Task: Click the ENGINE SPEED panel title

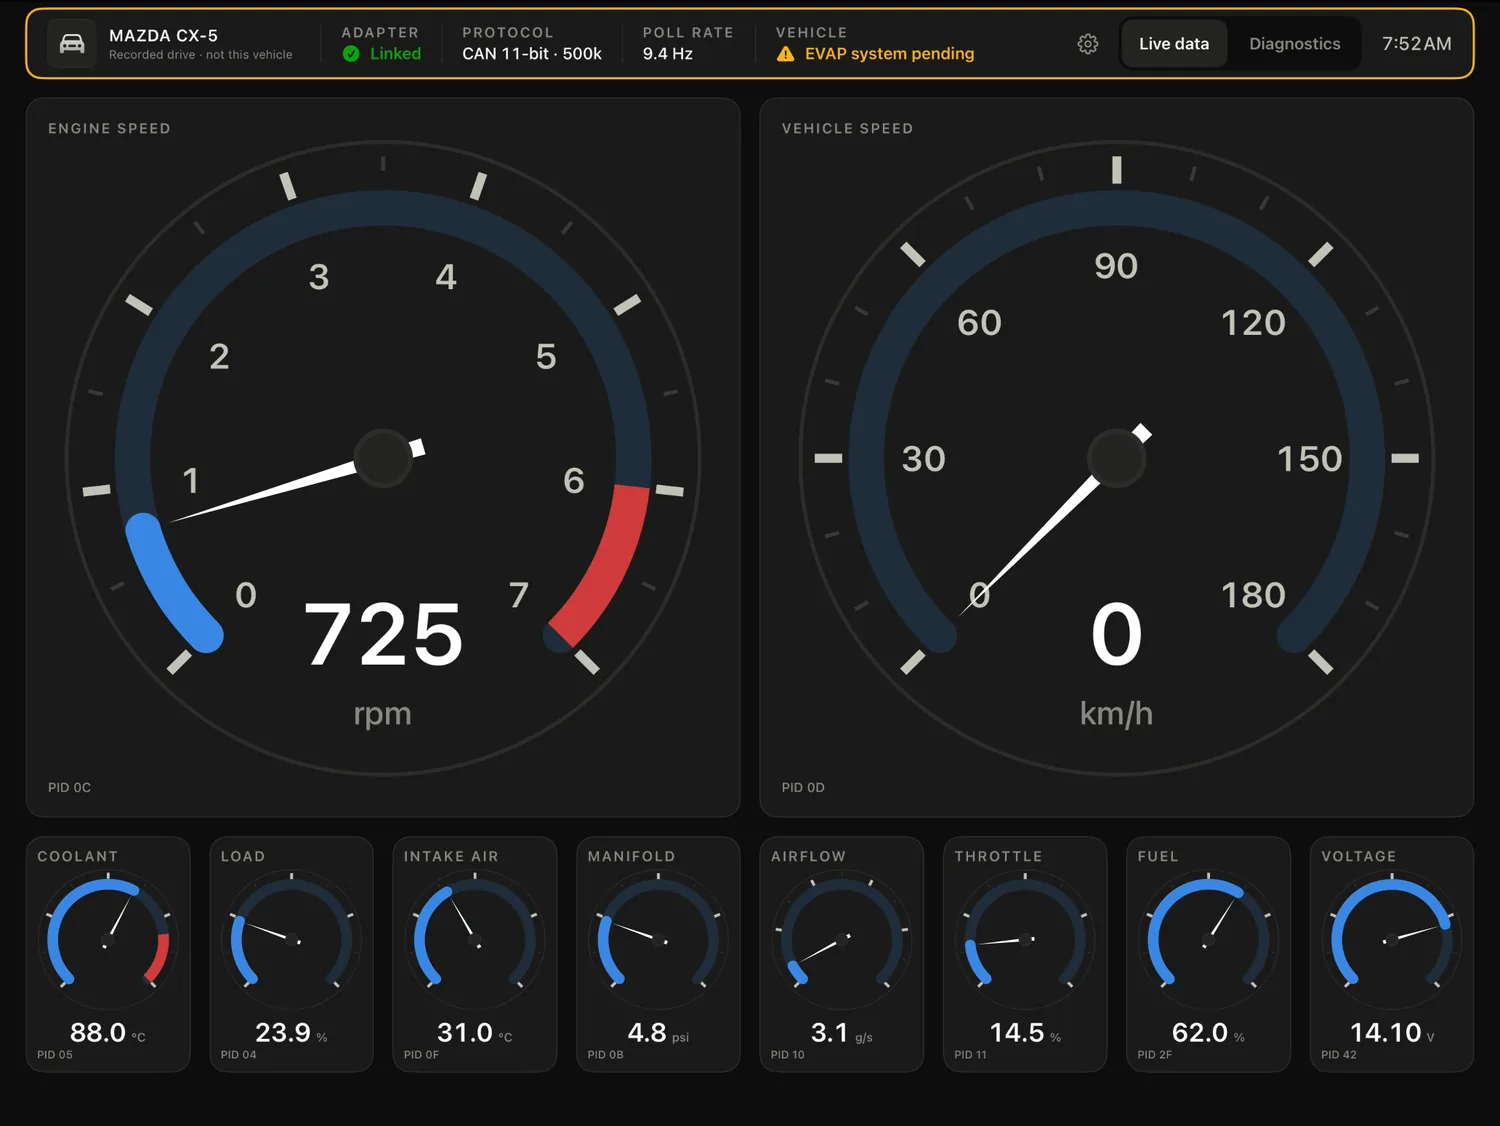Action: (x=109, y=129)
